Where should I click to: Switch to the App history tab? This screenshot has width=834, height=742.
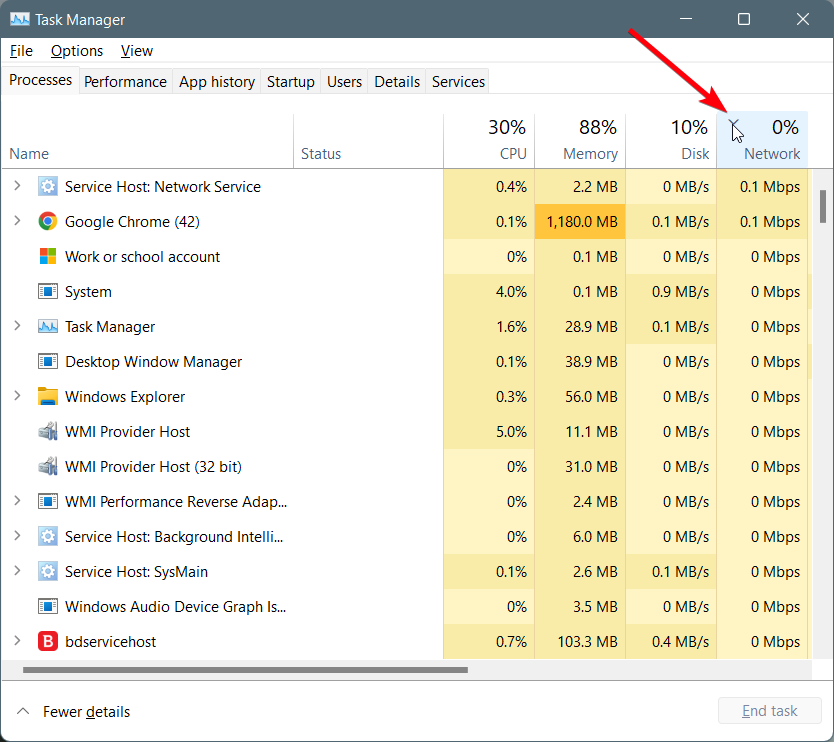(217, 81)
